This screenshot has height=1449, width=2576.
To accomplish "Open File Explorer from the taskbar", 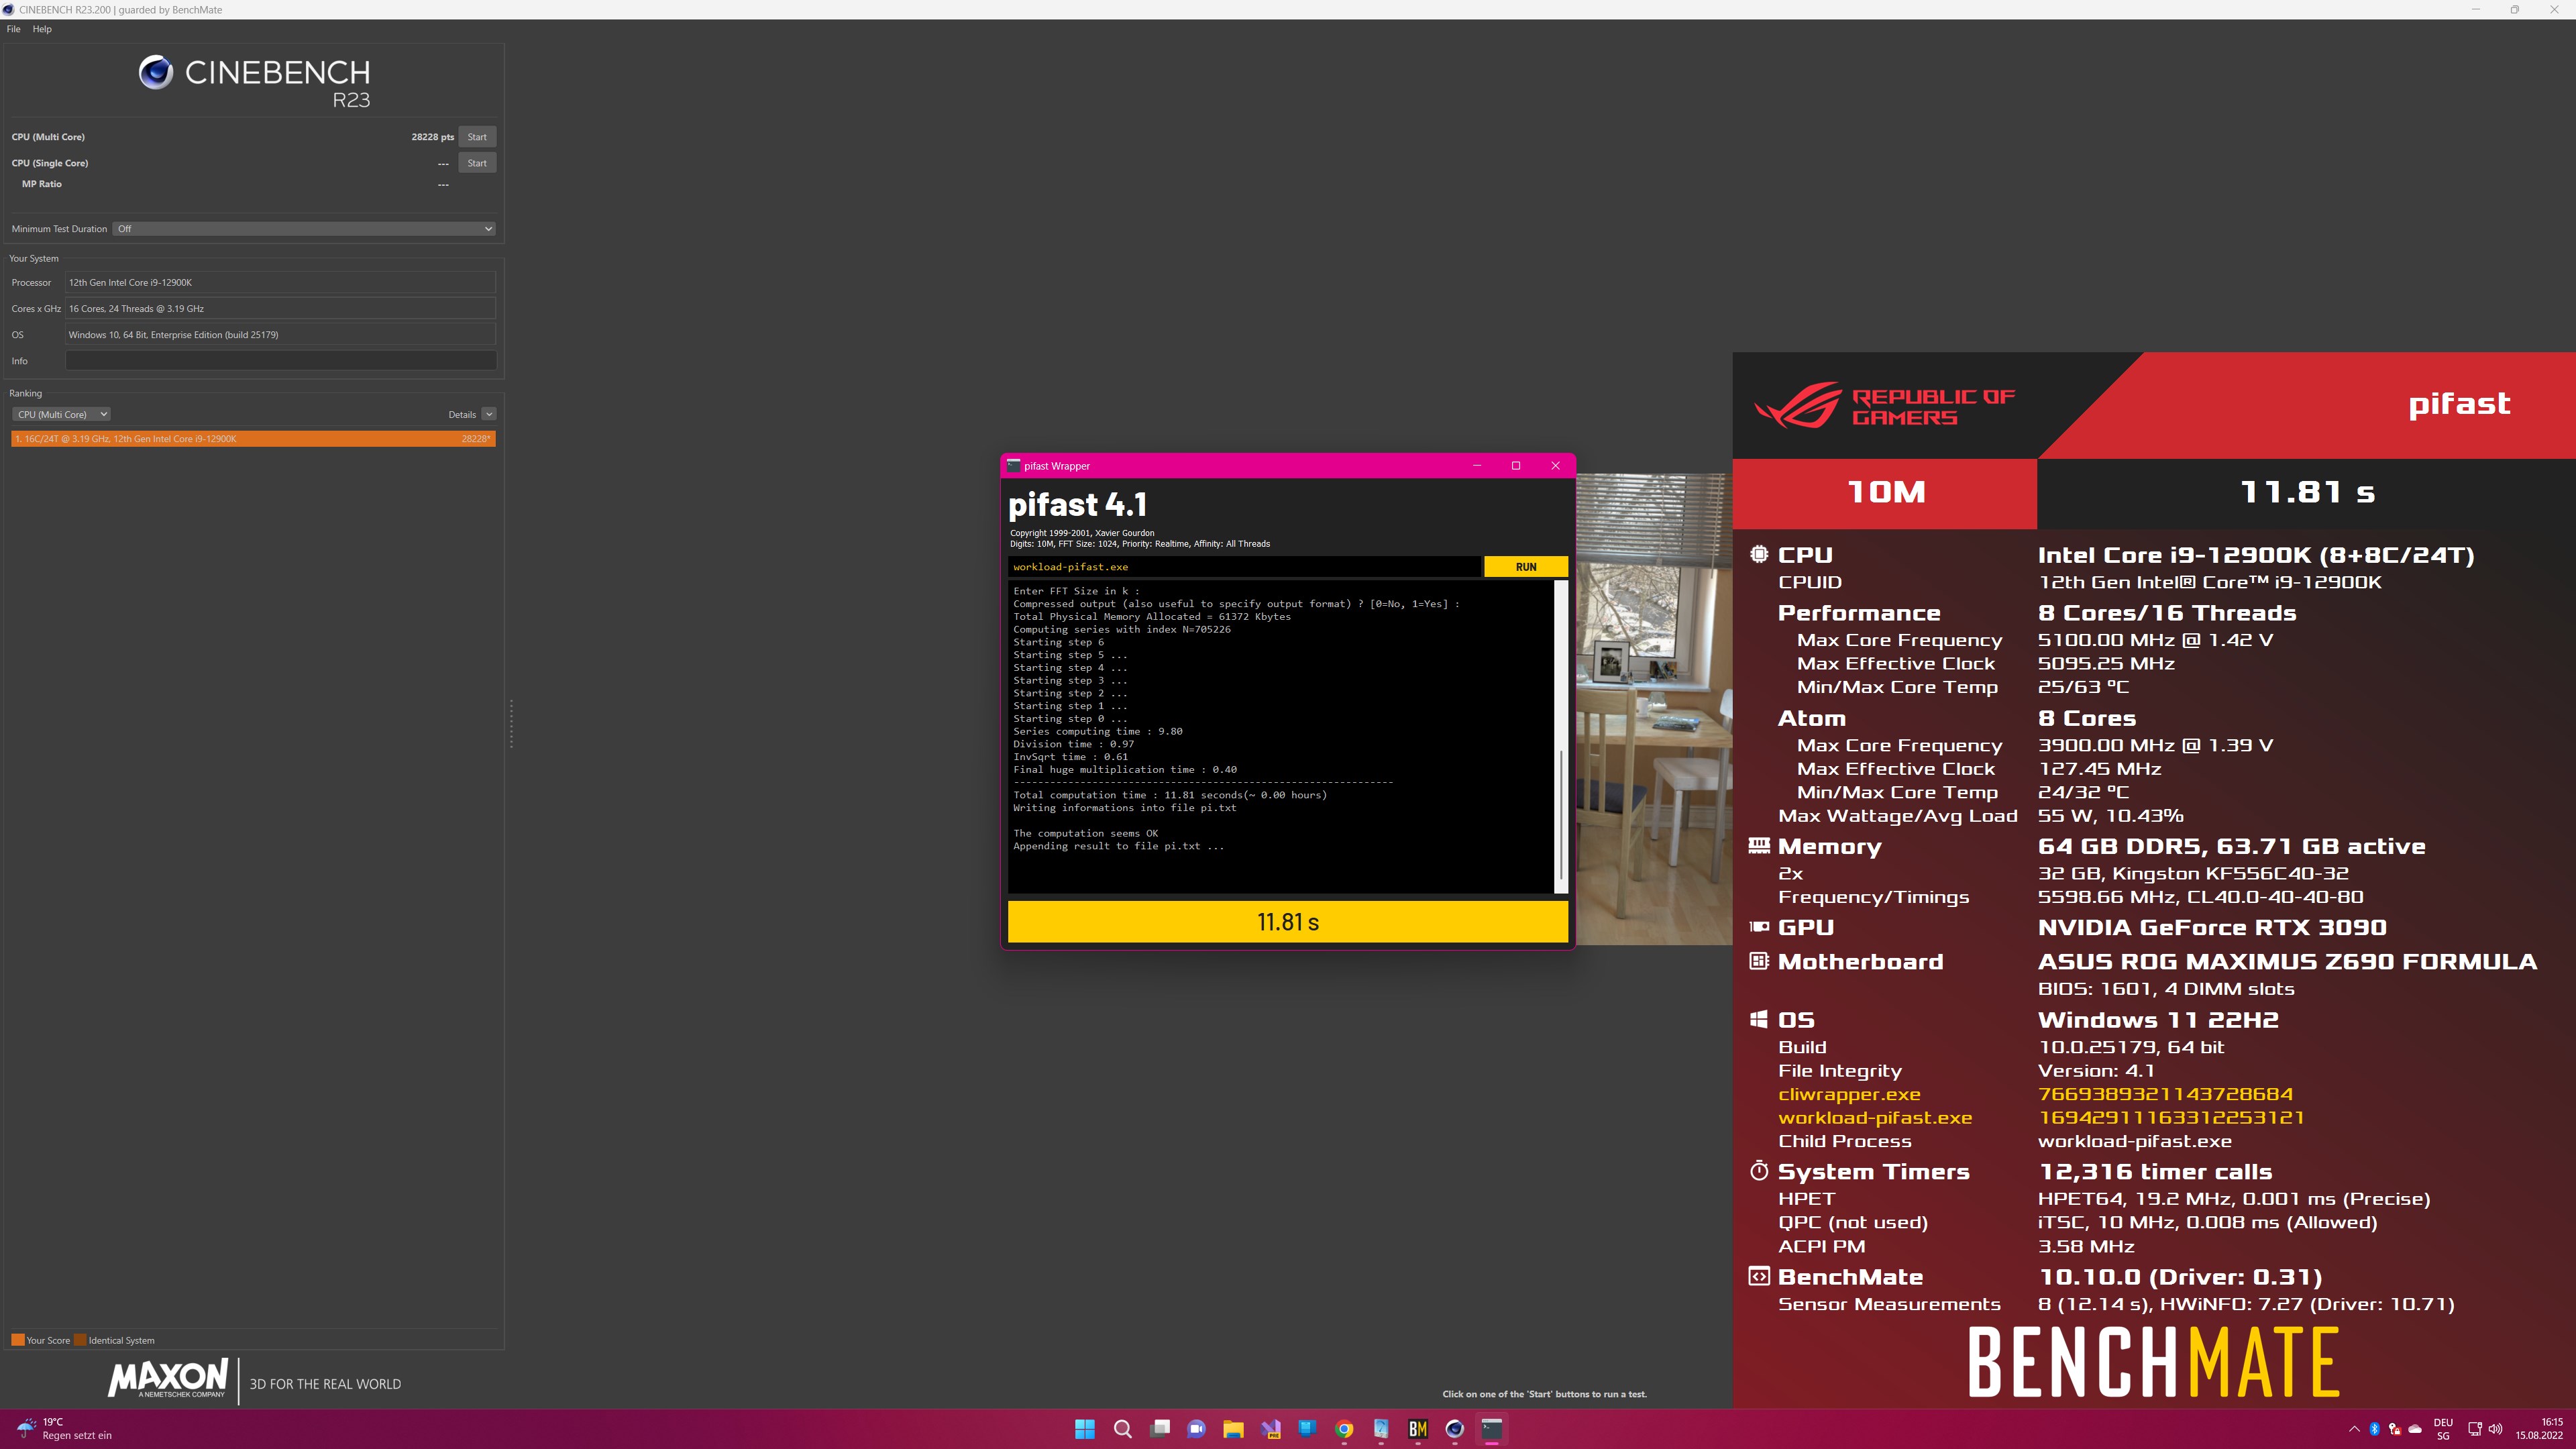I will click(x=1233, y=1429).
